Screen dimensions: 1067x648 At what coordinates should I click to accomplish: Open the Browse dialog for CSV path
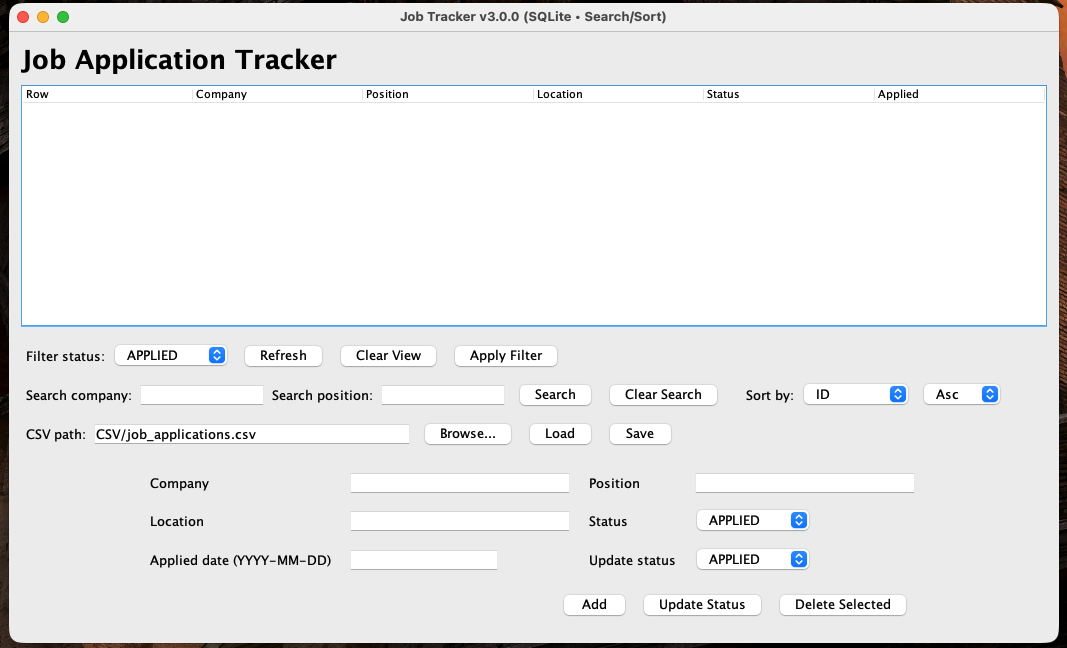pyautogui.click(x=467, y=433)
